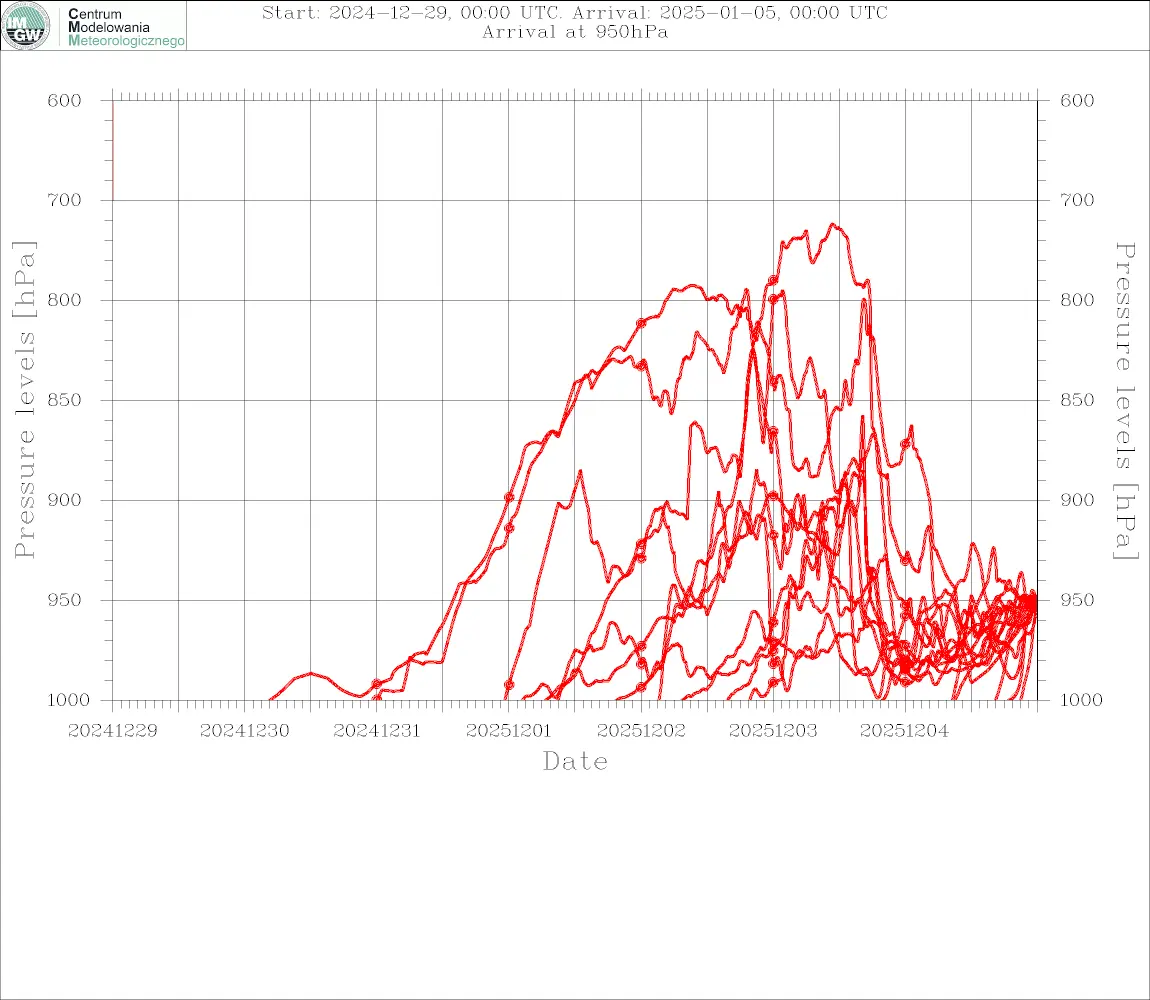Click the left axis value 900
The height and width of the screenshot is (1000, 1150).
(65, 500)
